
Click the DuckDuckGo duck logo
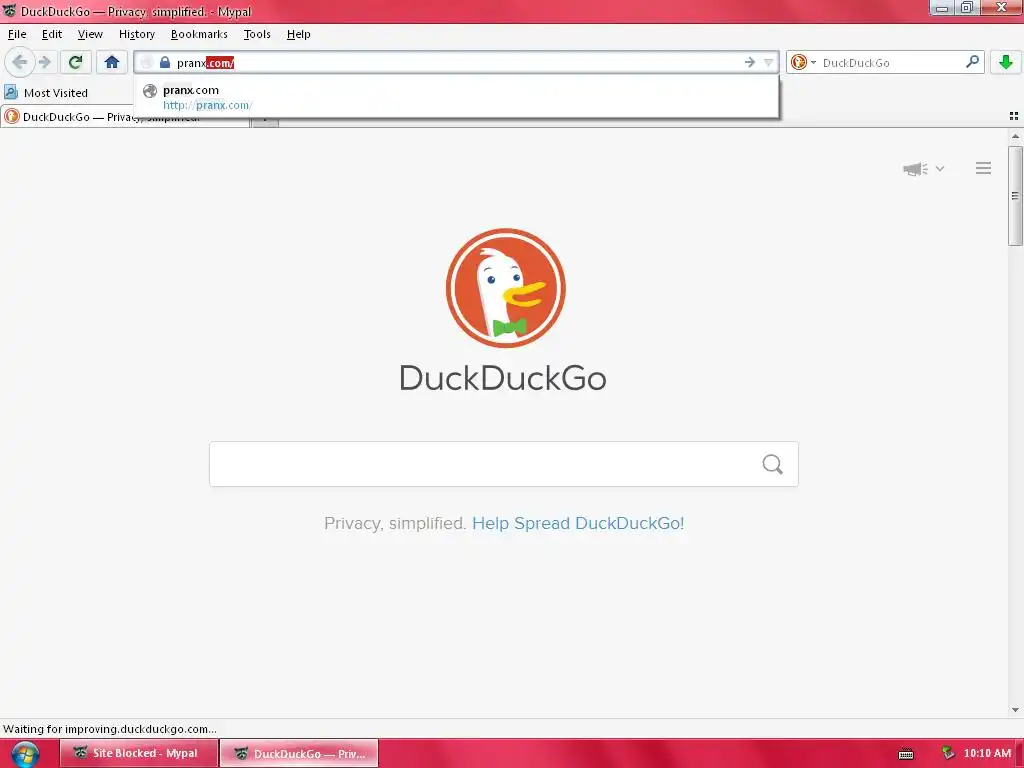[x=505, y=288]
